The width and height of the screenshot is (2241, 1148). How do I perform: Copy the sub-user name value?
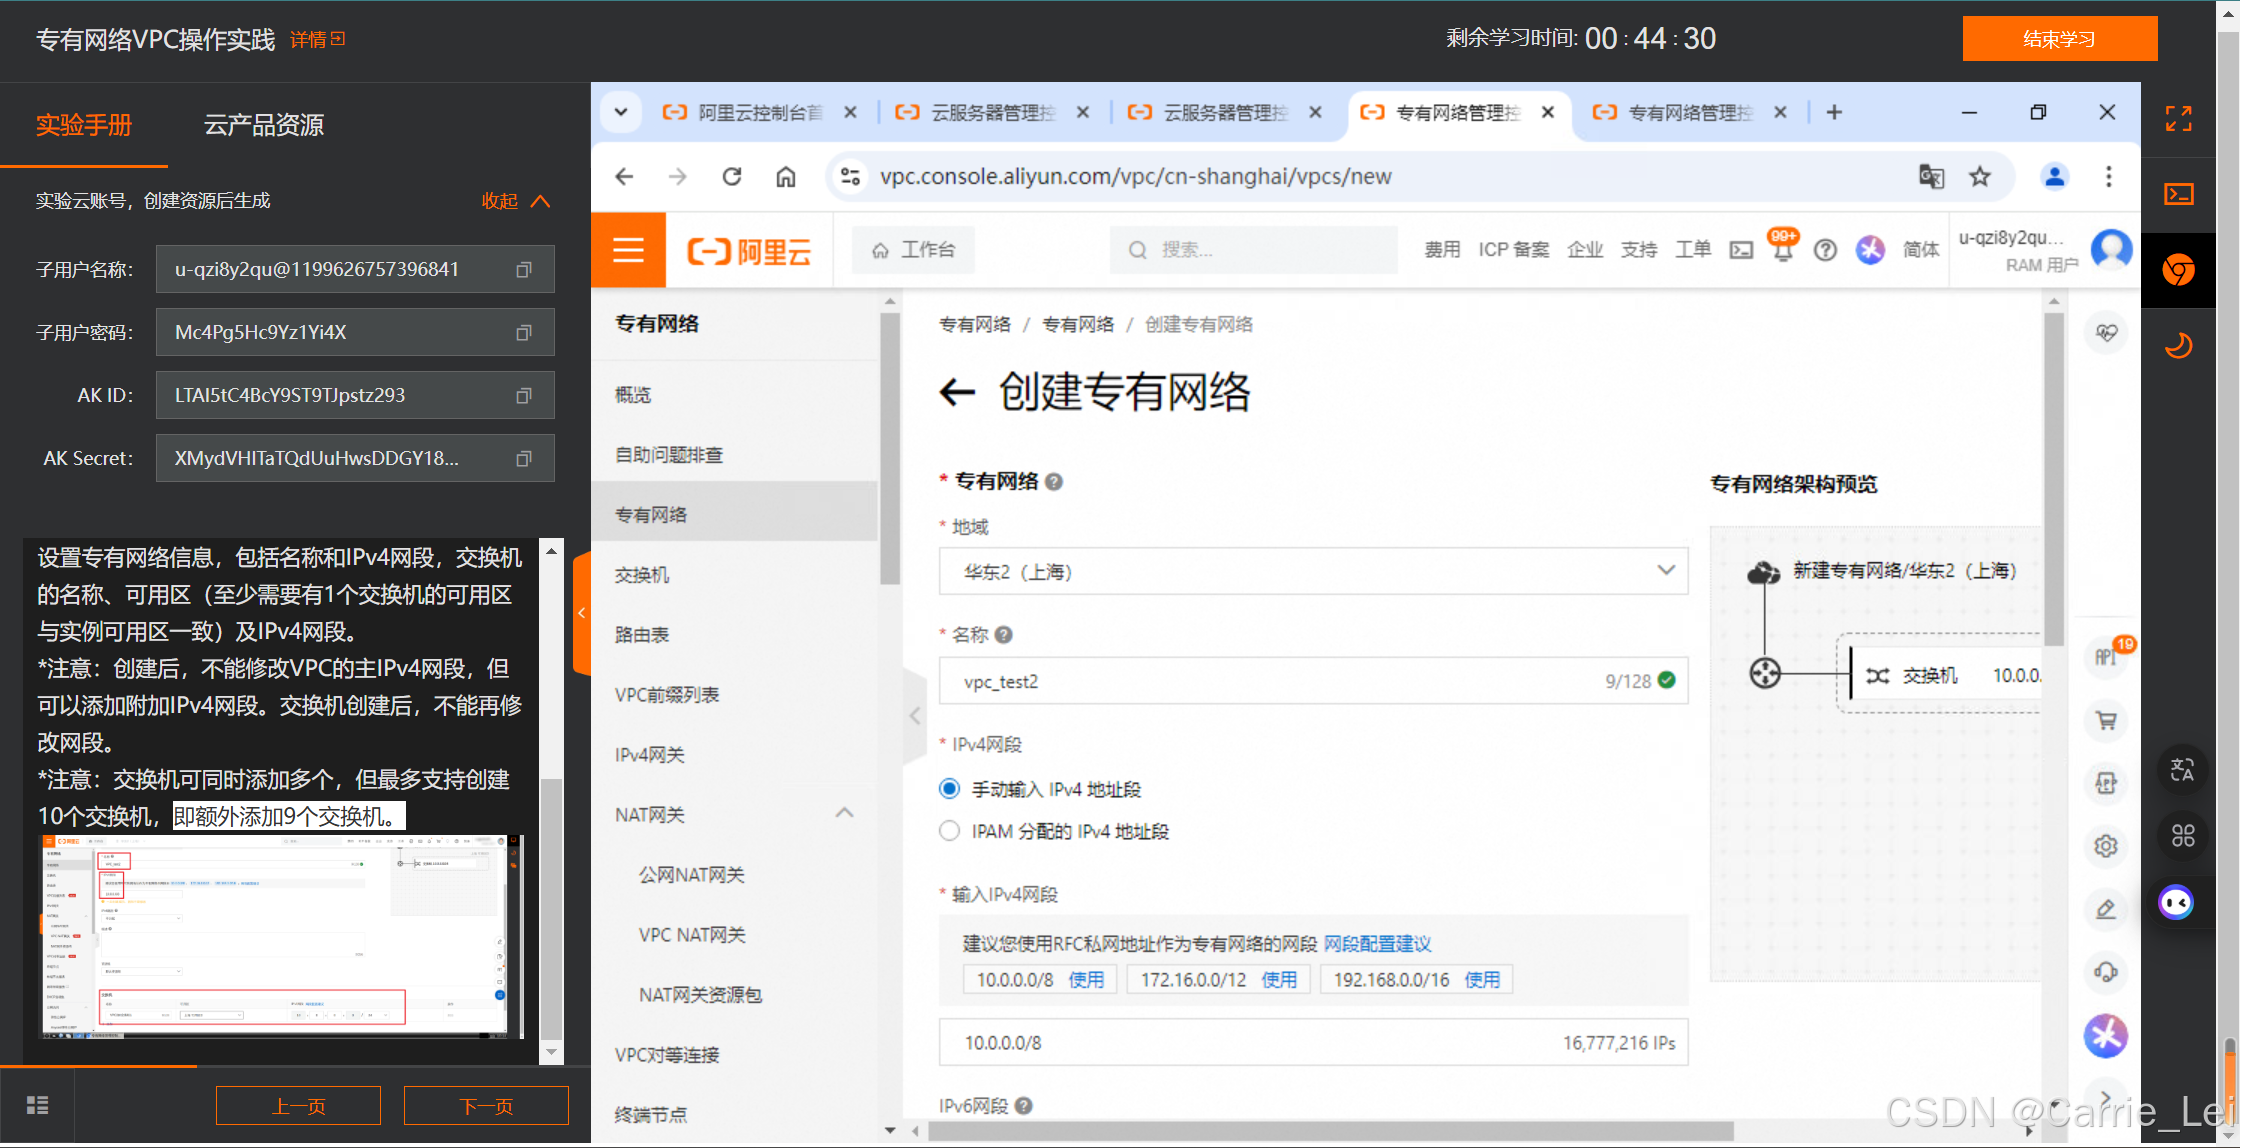coord(523,270)
